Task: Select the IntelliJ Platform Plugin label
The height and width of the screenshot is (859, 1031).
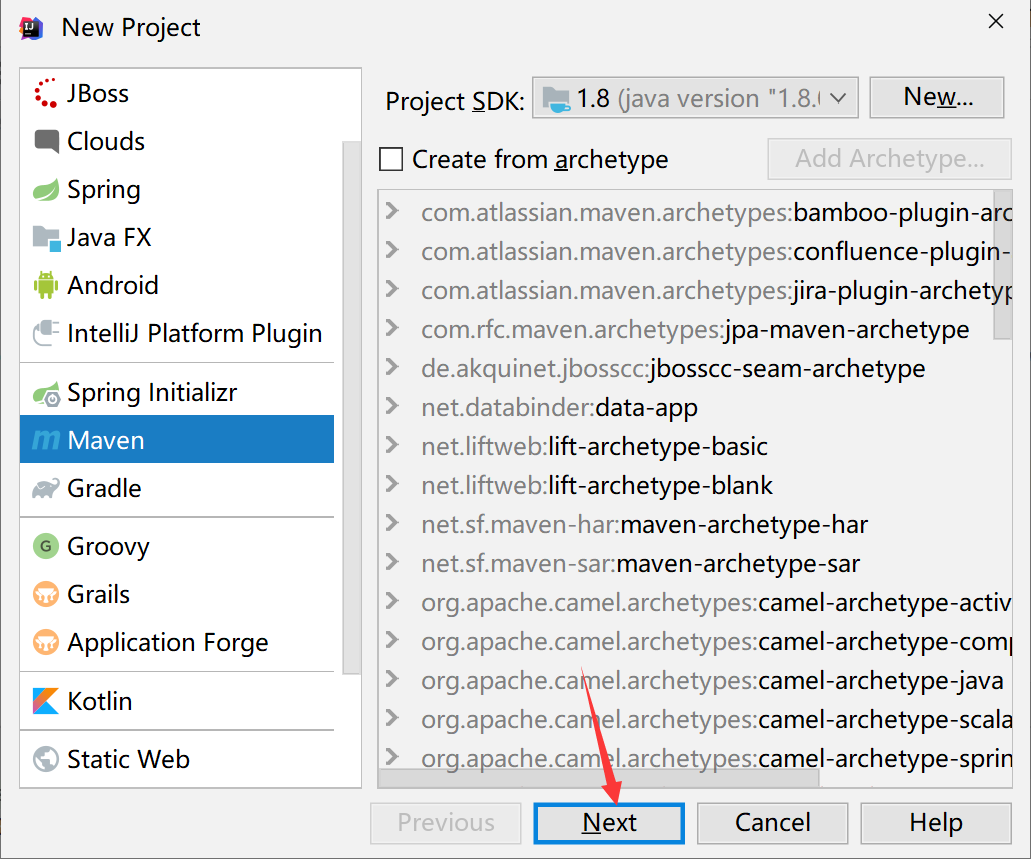Action: (x=195, y=333)
